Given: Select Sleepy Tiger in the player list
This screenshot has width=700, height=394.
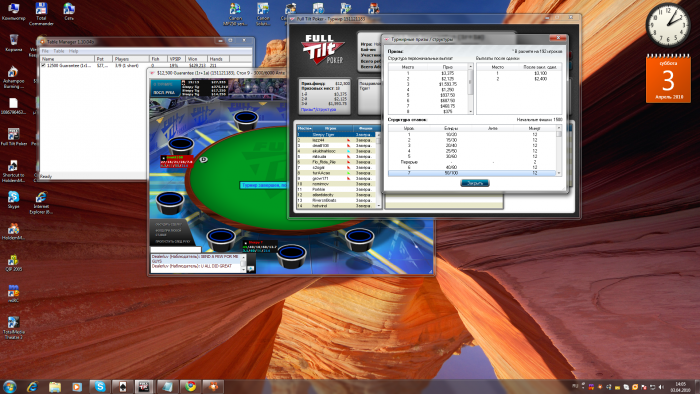Looking at the screenshot, I should tap(337, 134).
